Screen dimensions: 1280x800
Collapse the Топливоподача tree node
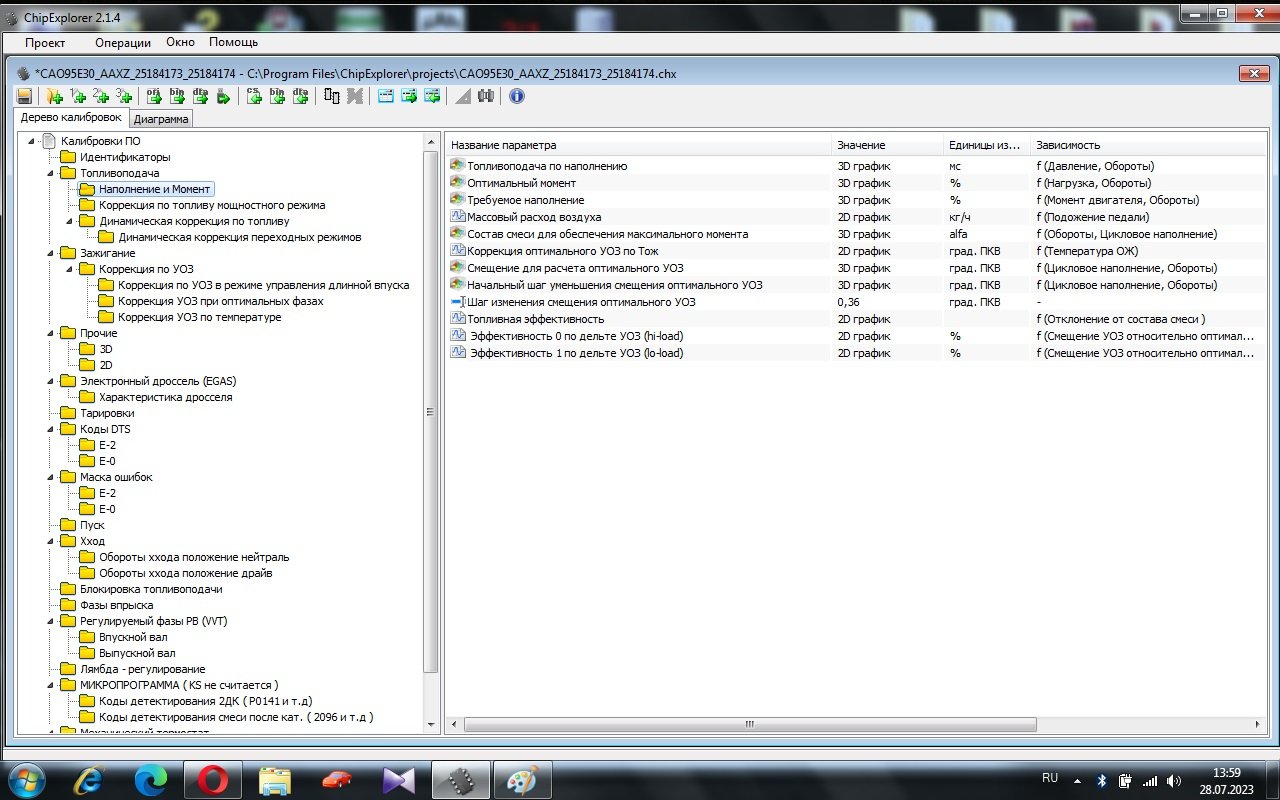(51, 173)
